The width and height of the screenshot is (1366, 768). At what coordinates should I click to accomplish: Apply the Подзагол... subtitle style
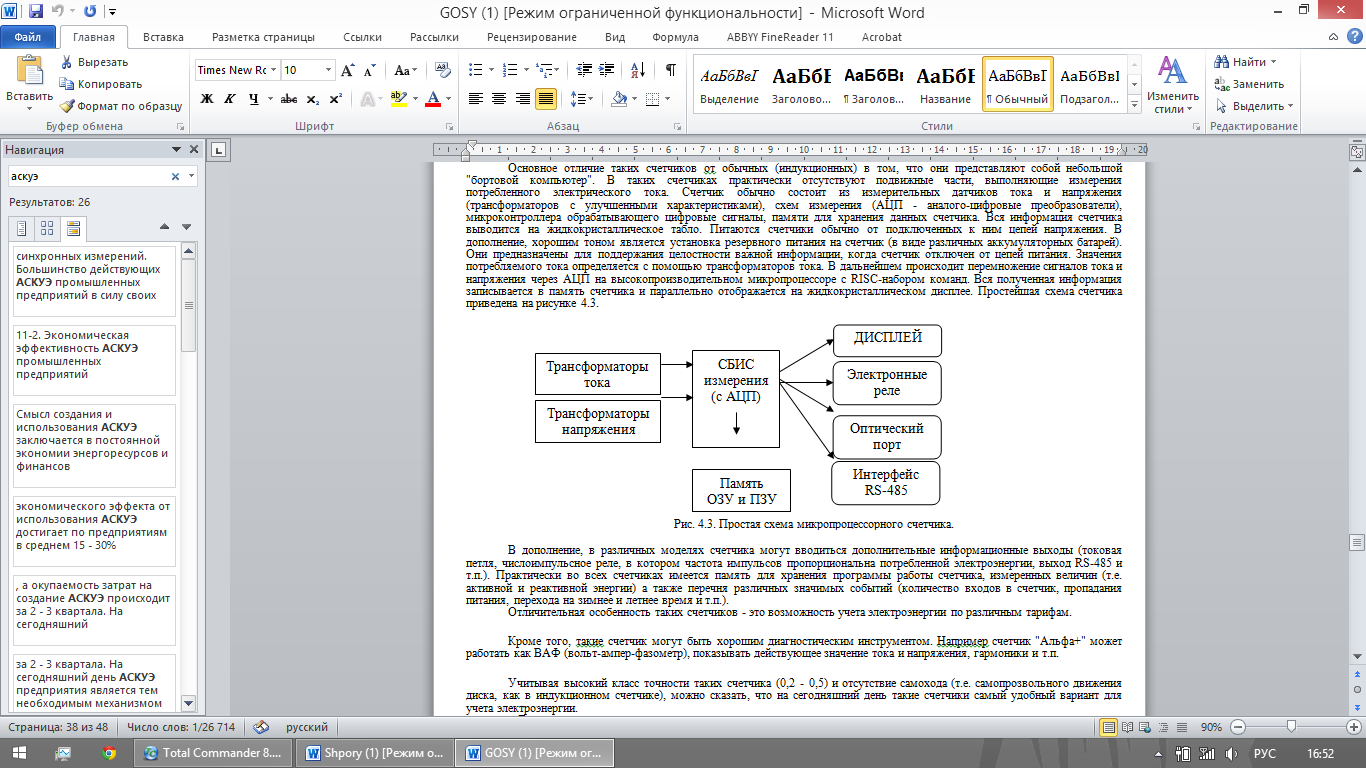coord(1089,83)
